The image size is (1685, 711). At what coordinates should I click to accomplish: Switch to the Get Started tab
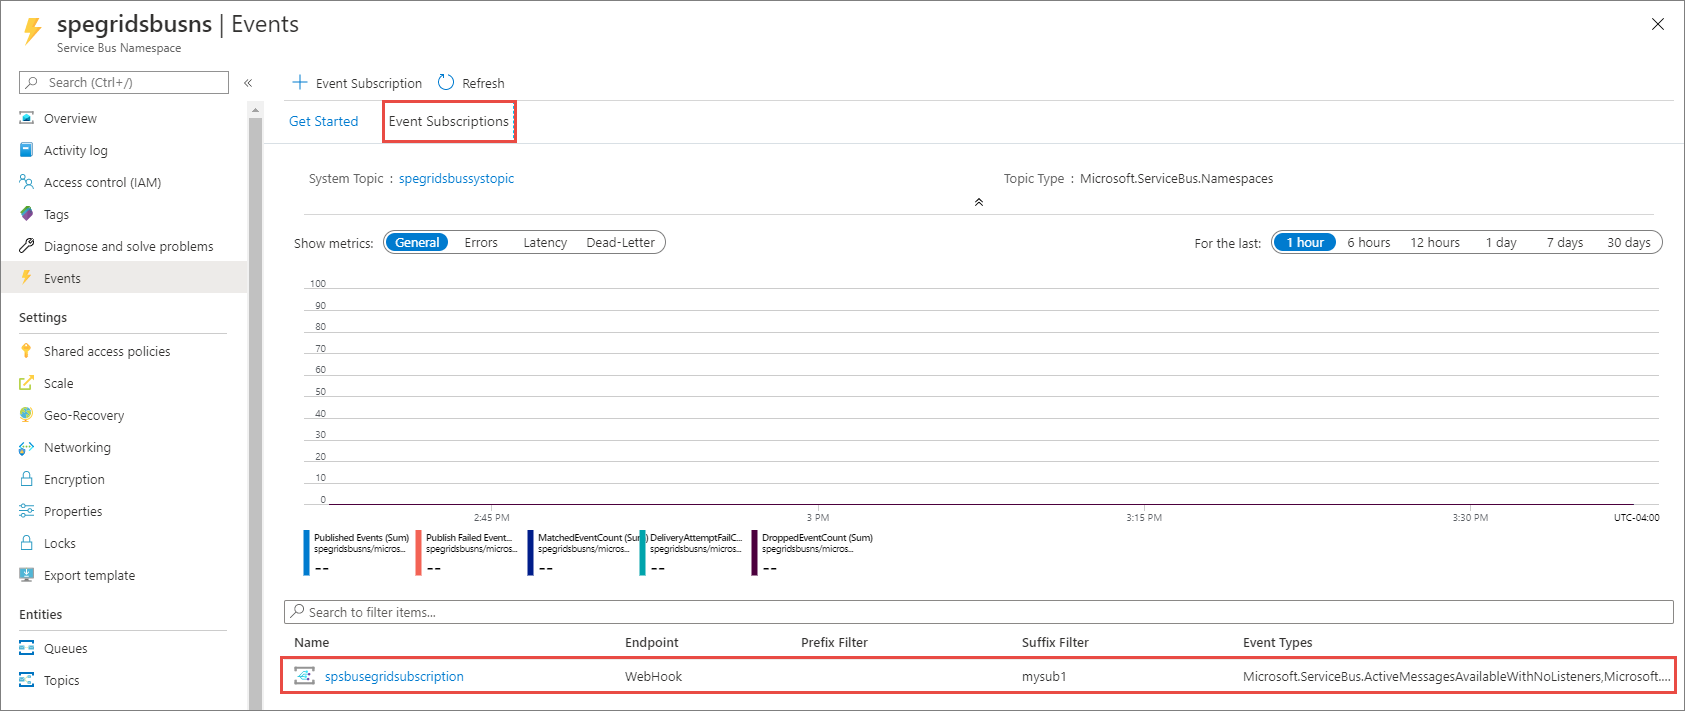323,122
